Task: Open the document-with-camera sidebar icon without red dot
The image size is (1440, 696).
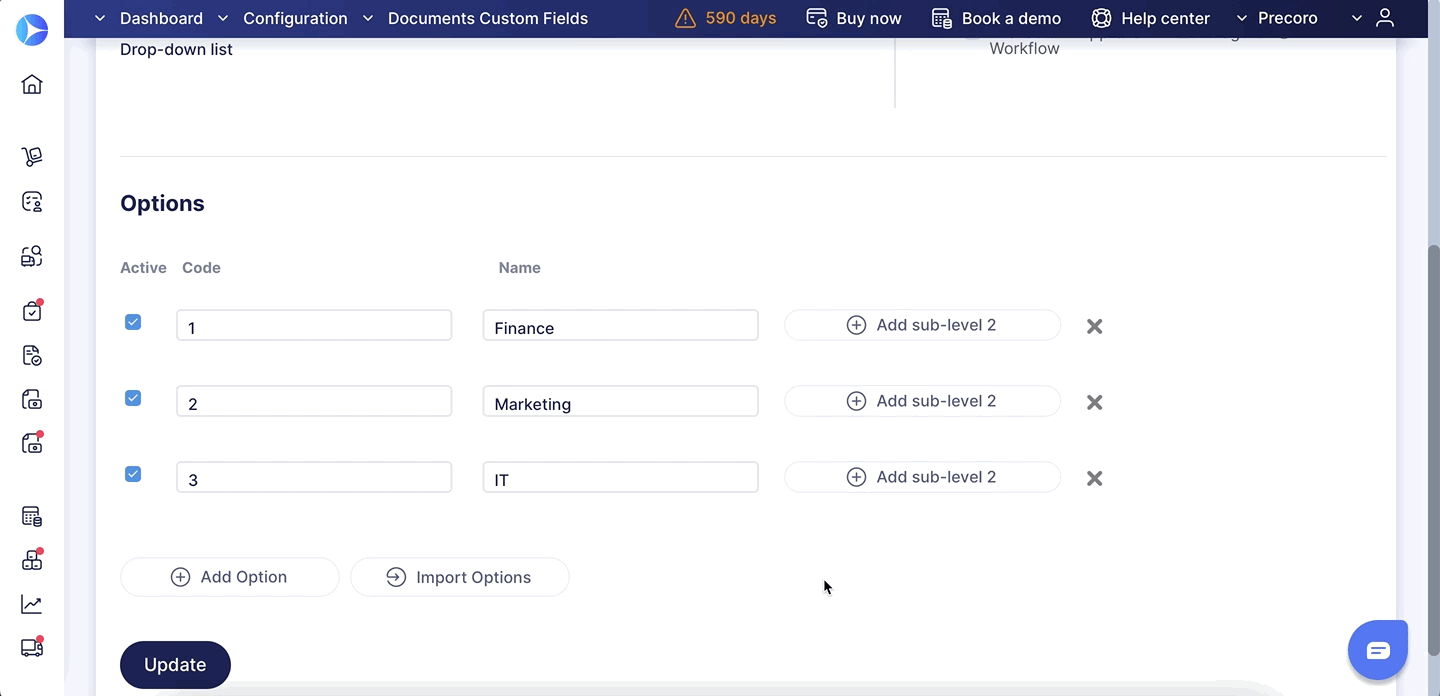Action: (x=32, y=400)
